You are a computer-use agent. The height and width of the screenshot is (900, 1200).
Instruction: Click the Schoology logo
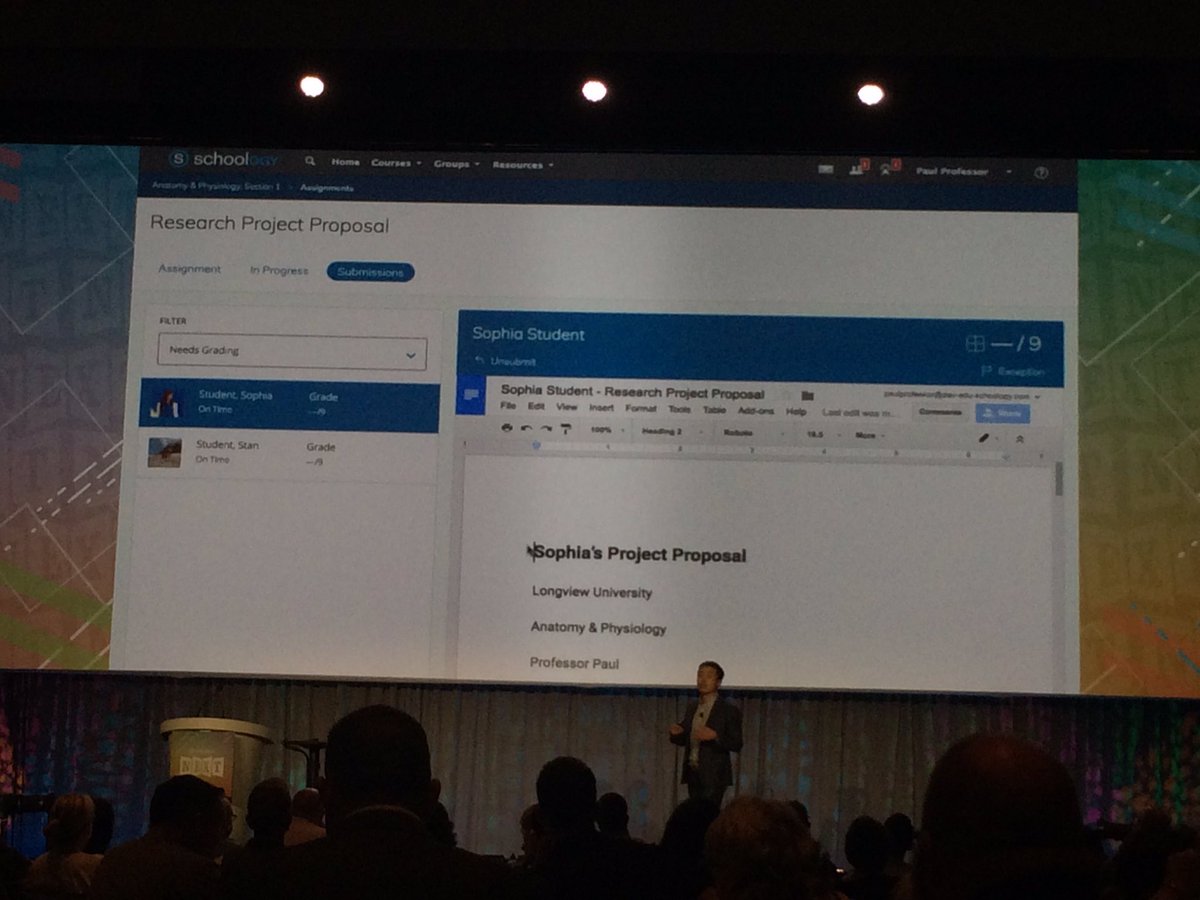click(x=225, y=159)
